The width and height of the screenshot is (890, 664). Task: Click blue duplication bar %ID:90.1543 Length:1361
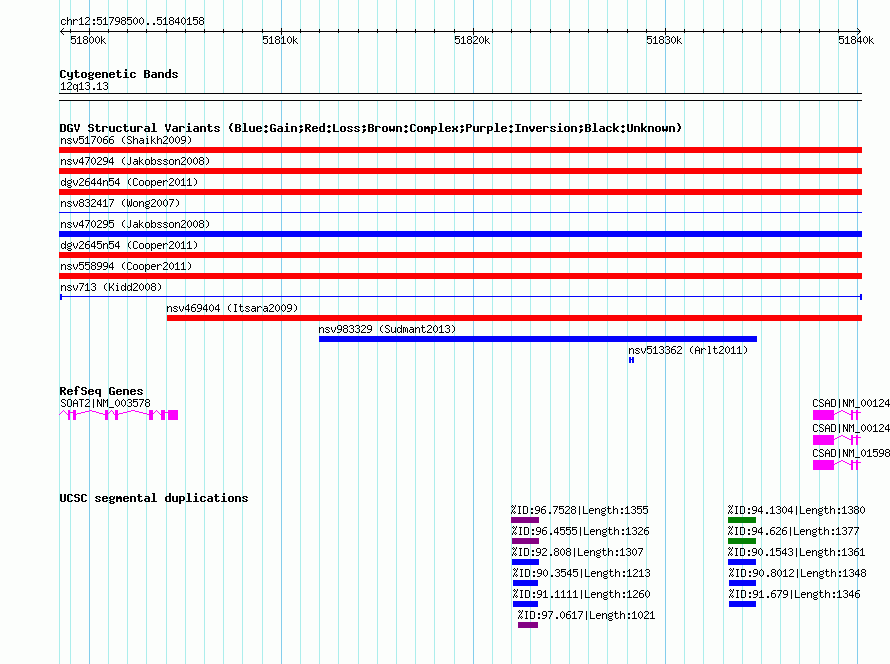tap(742, 562)
